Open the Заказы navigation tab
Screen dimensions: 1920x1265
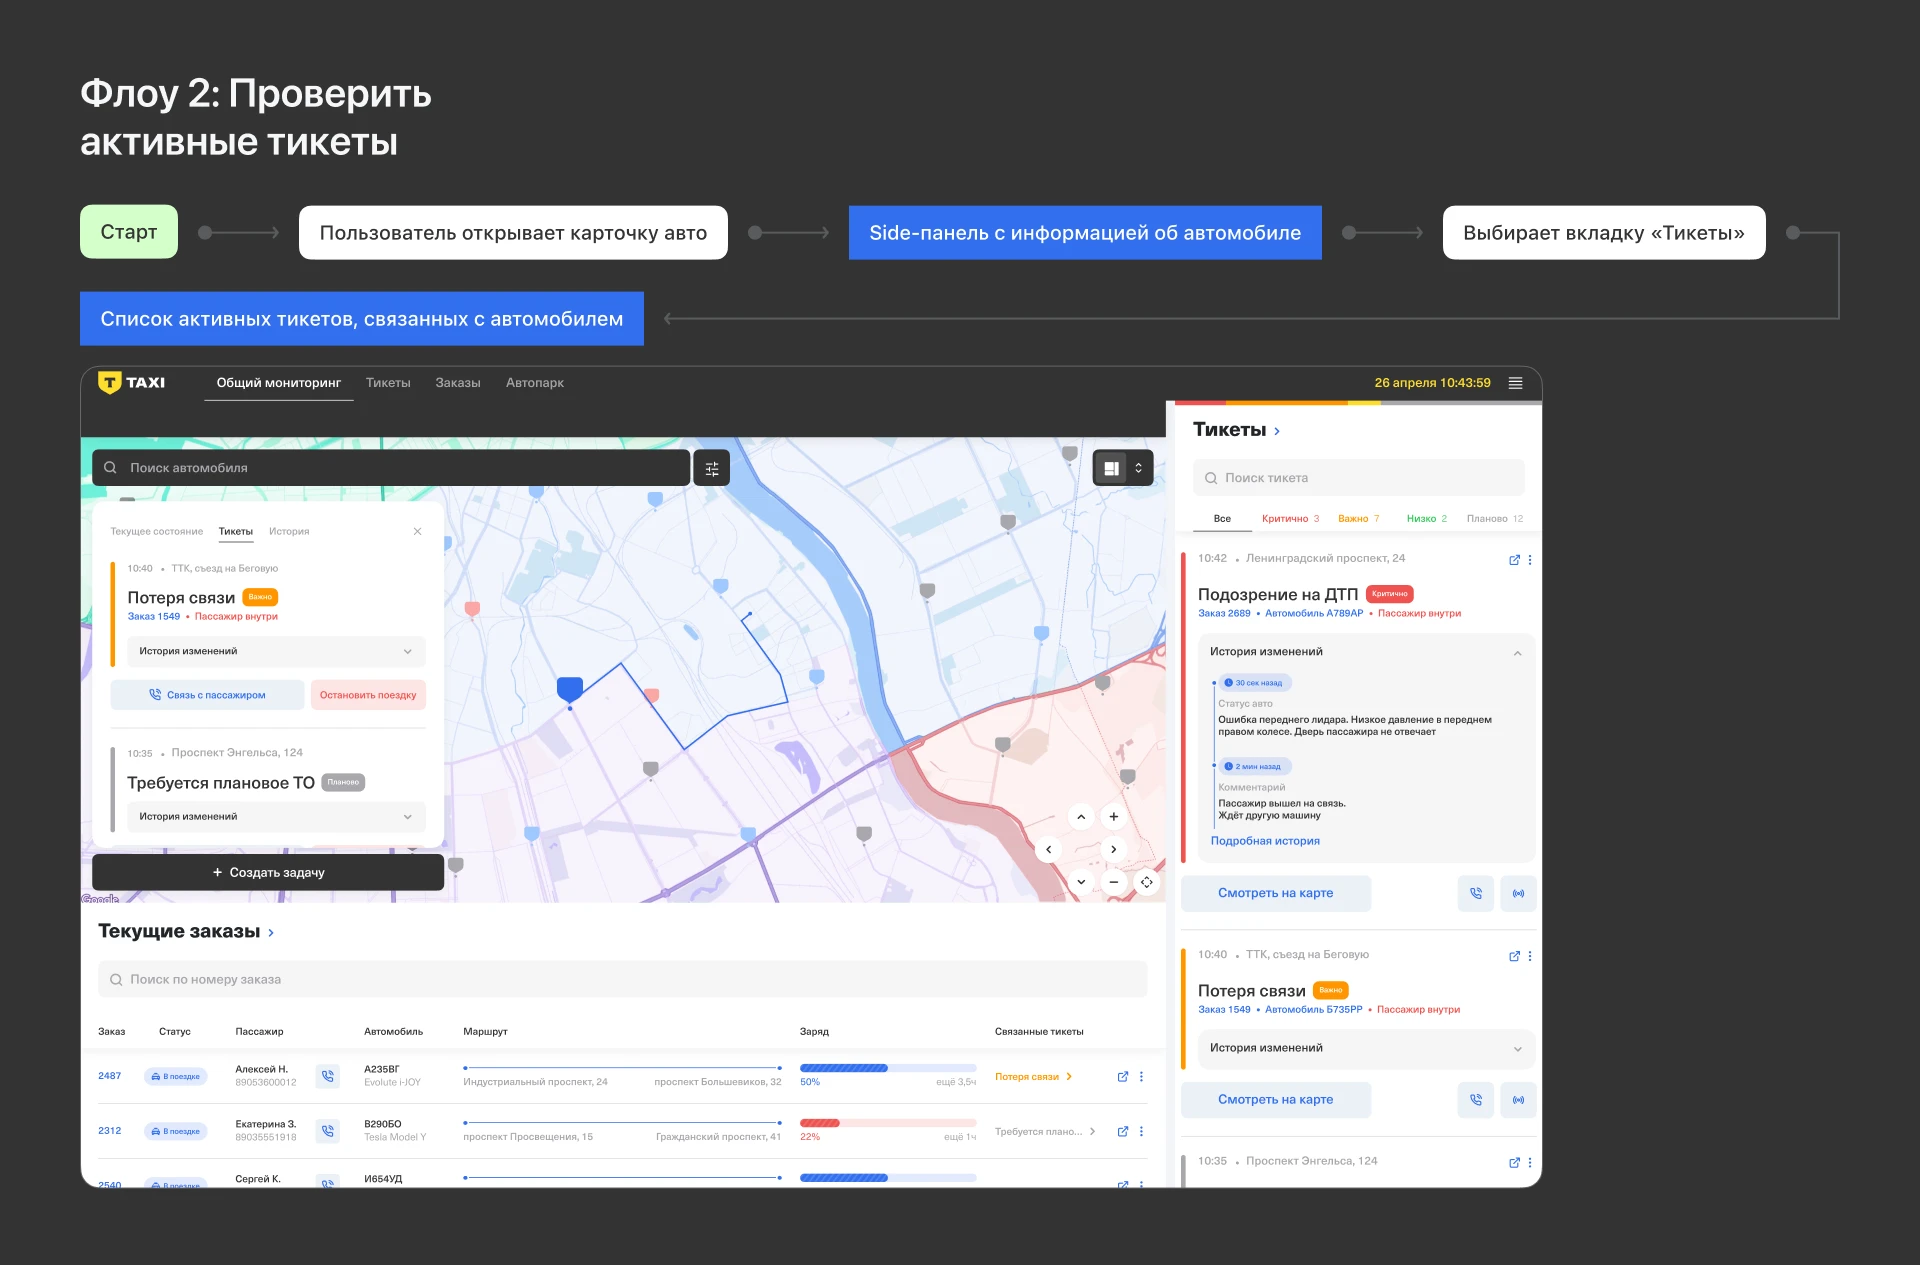point(458,383)
